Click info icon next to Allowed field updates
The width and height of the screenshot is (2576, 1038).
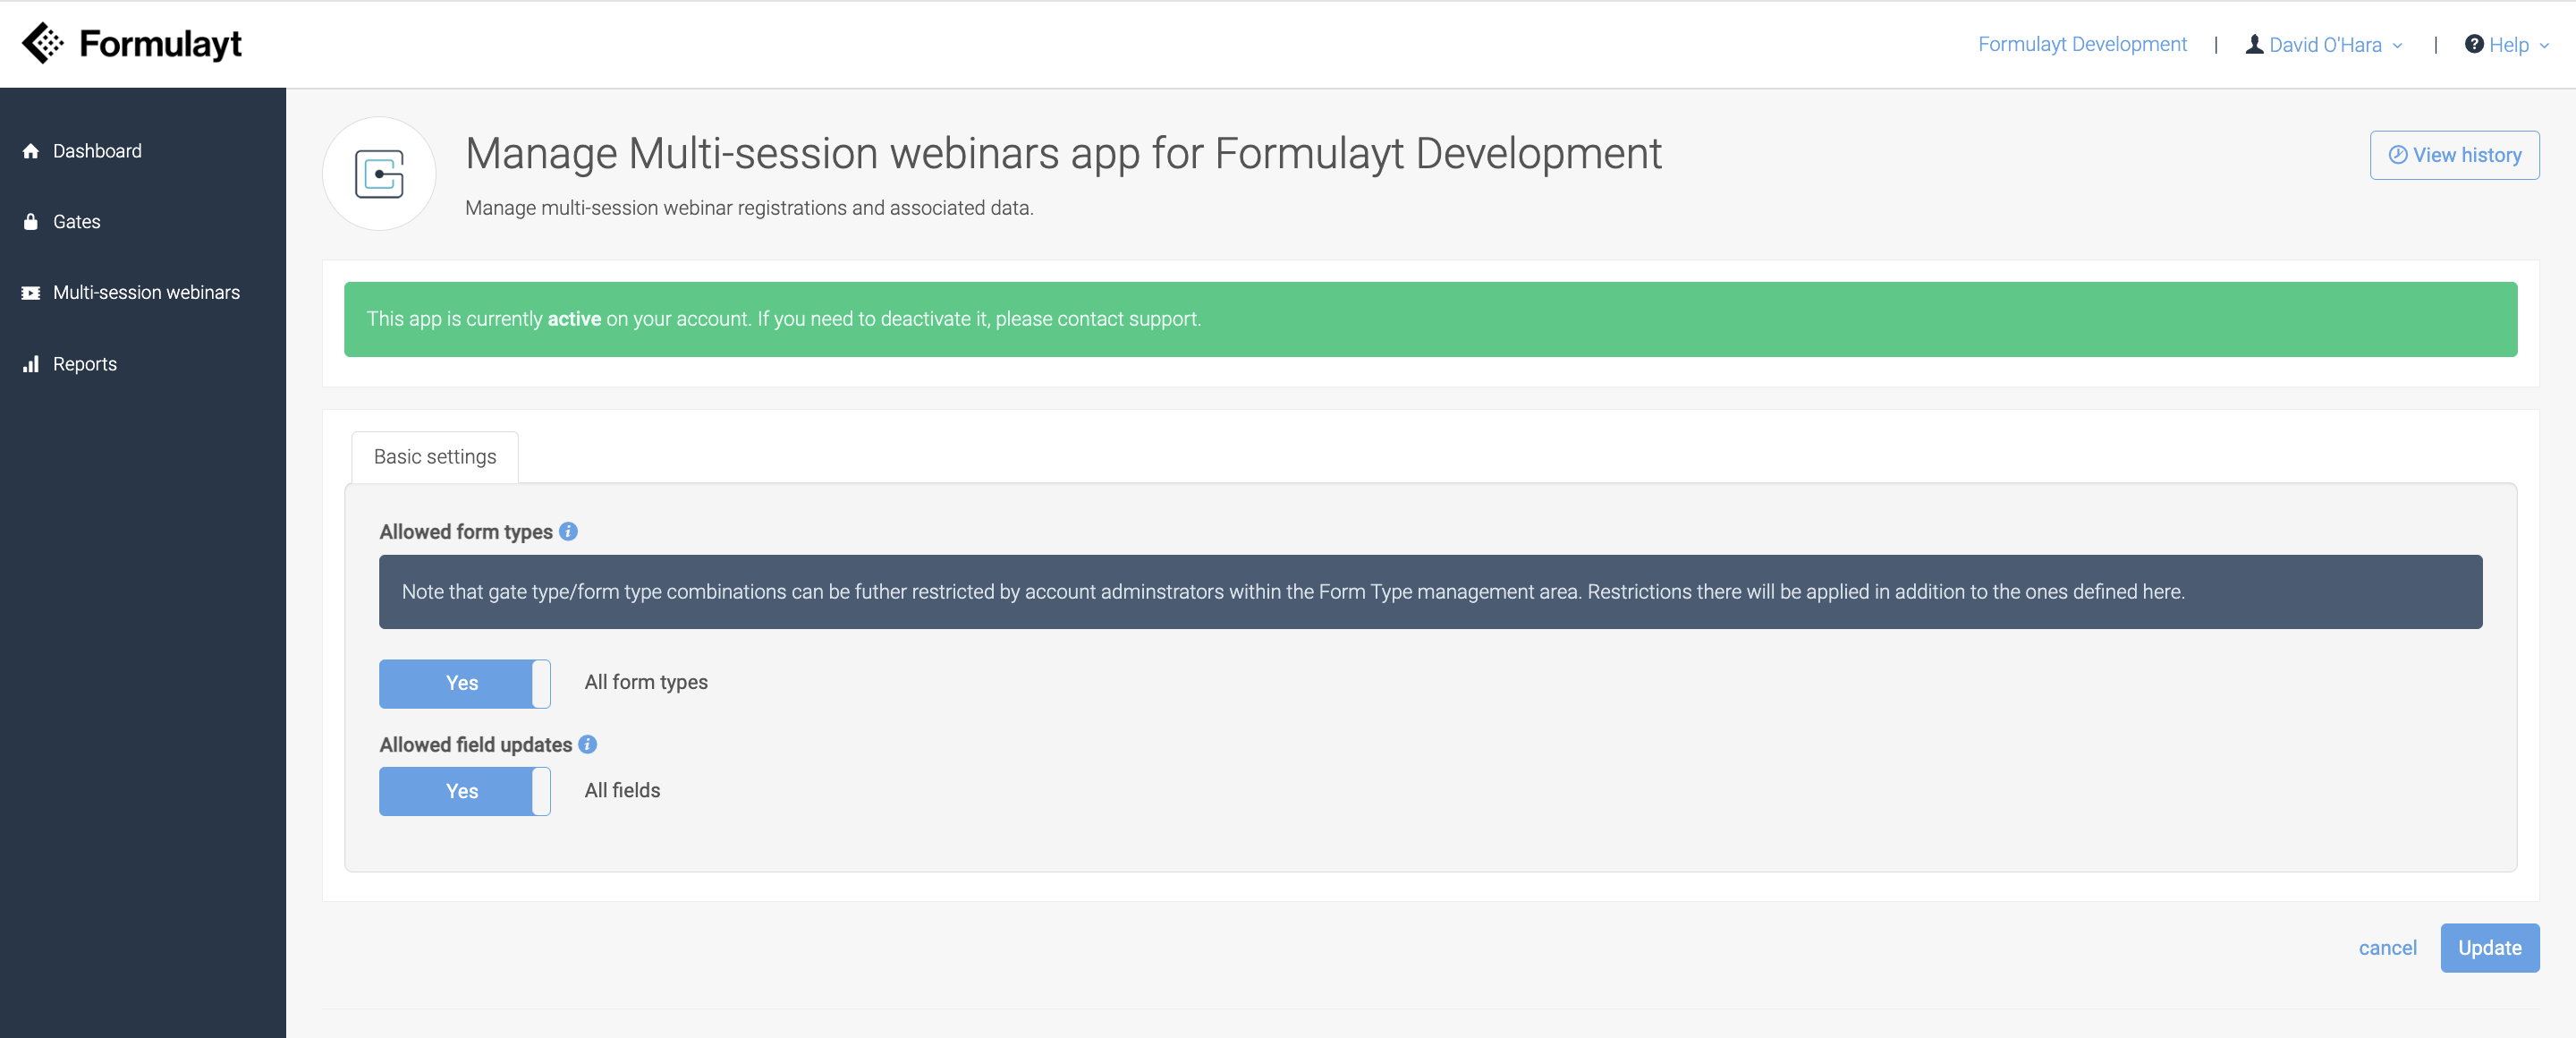[588, 744]
